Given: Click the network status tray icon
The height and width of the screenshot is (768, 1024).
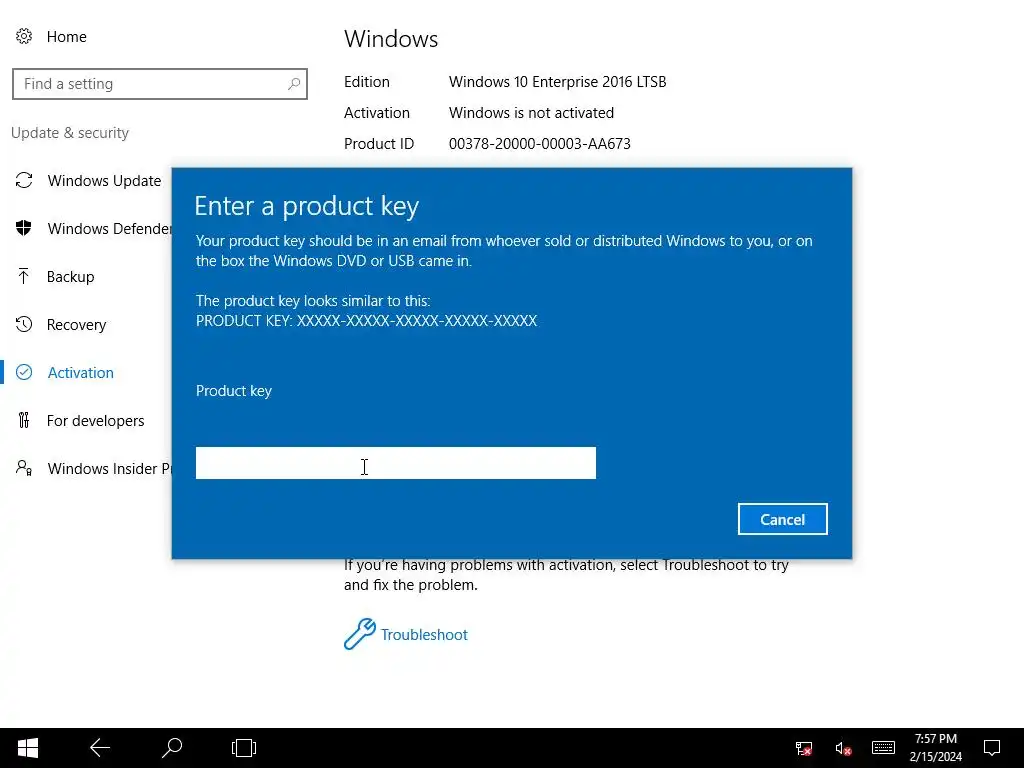Looking at the screenshot, I should tap(804, 748).
